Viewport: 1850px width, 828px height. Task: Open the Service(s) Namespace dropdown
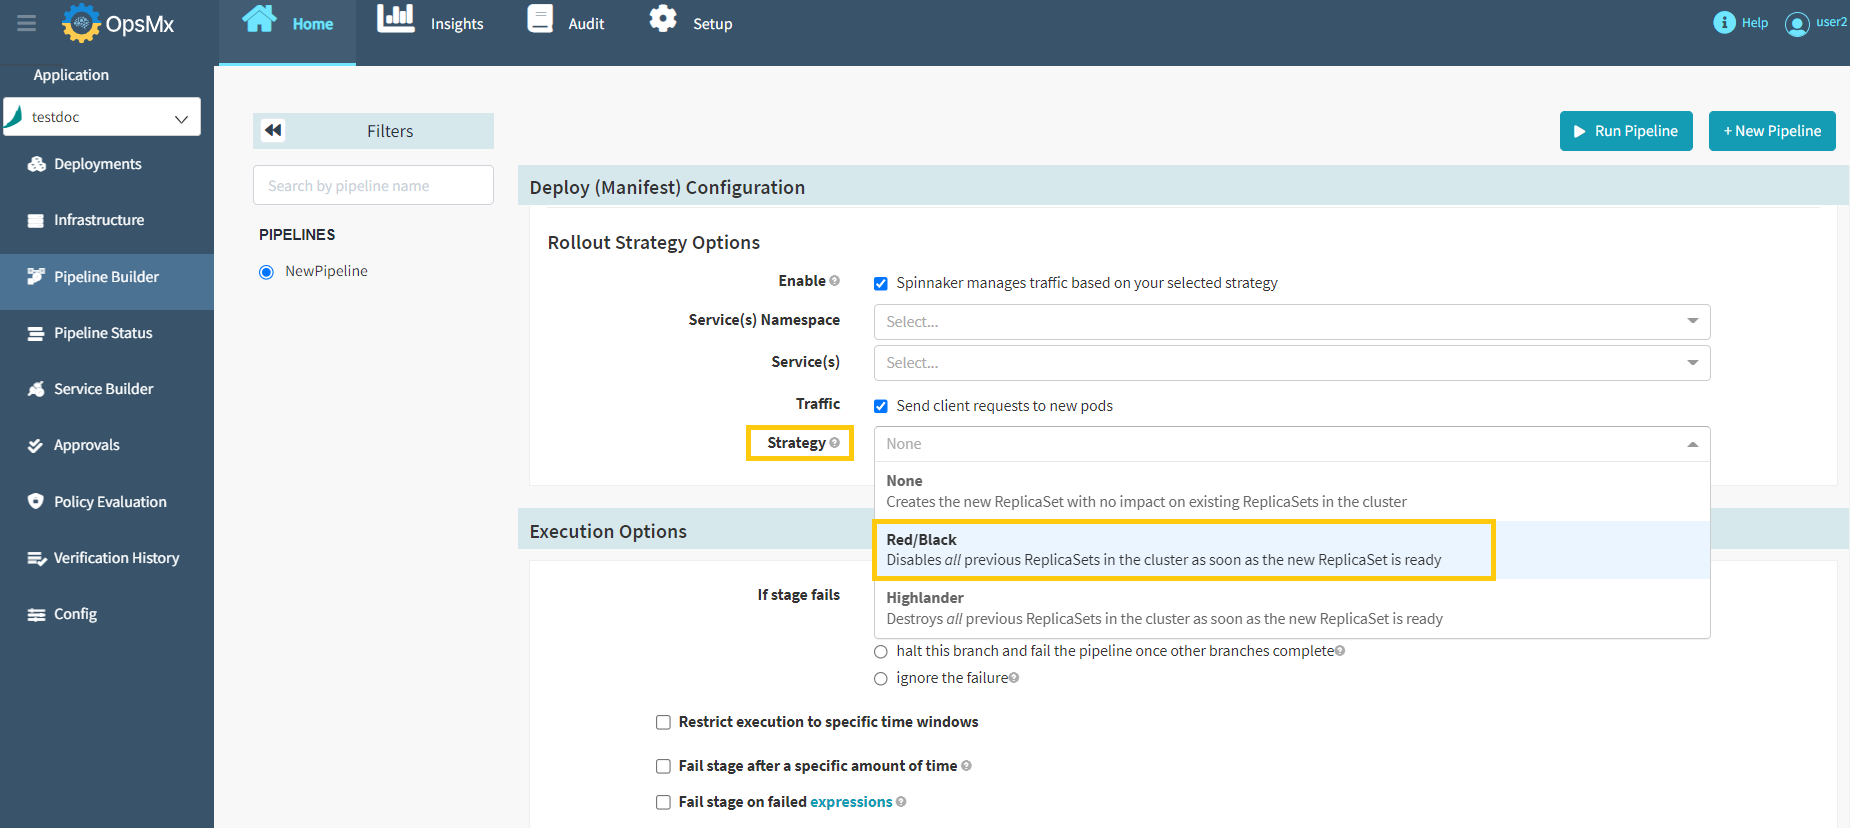[x=1291, y=322]
